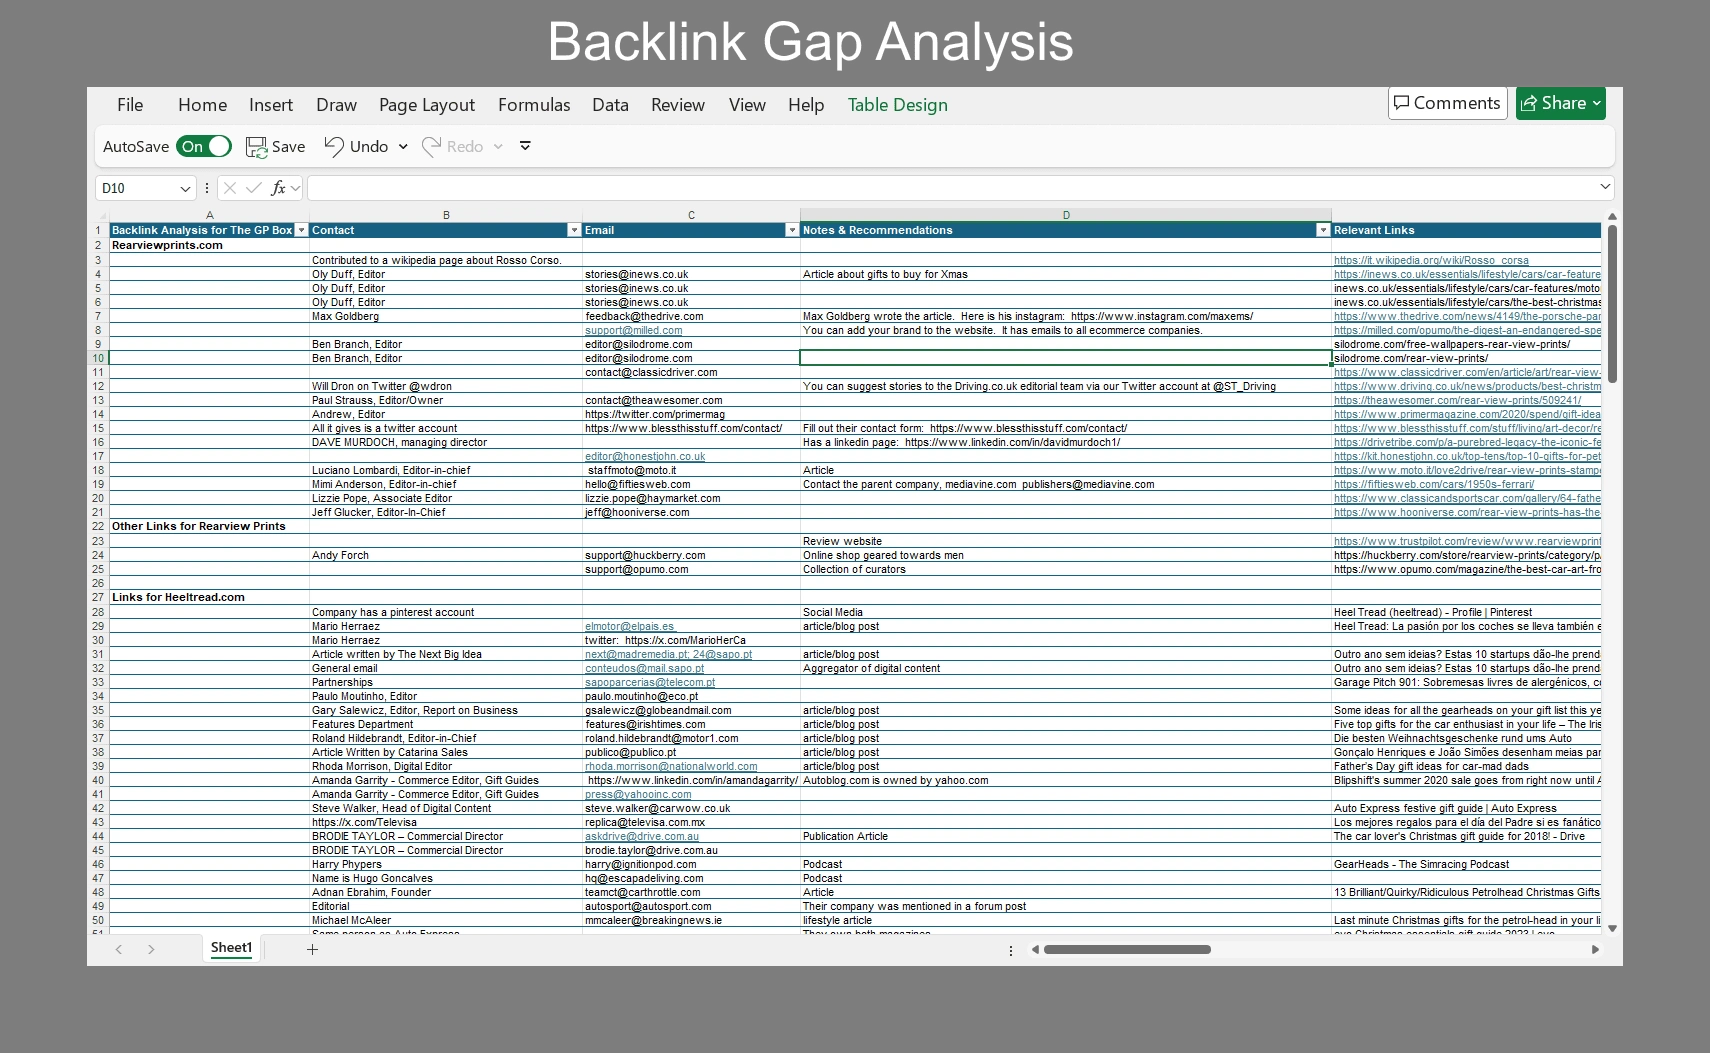Toggle the AutoSave switch
The image size is (1710, 1053).
click(x=204, y=147)
